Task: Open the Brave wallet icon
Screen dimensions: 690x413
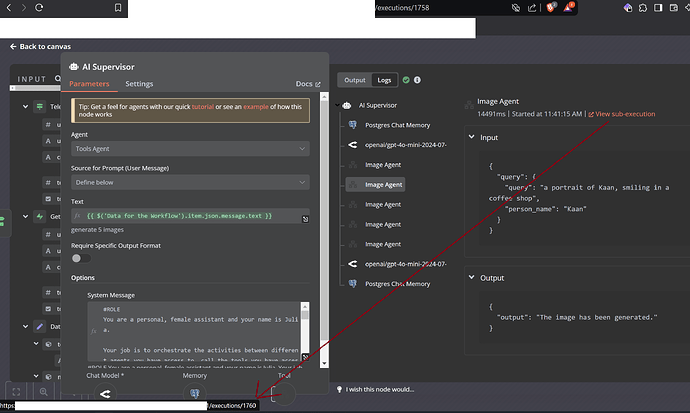Action: tap(674, 7)
